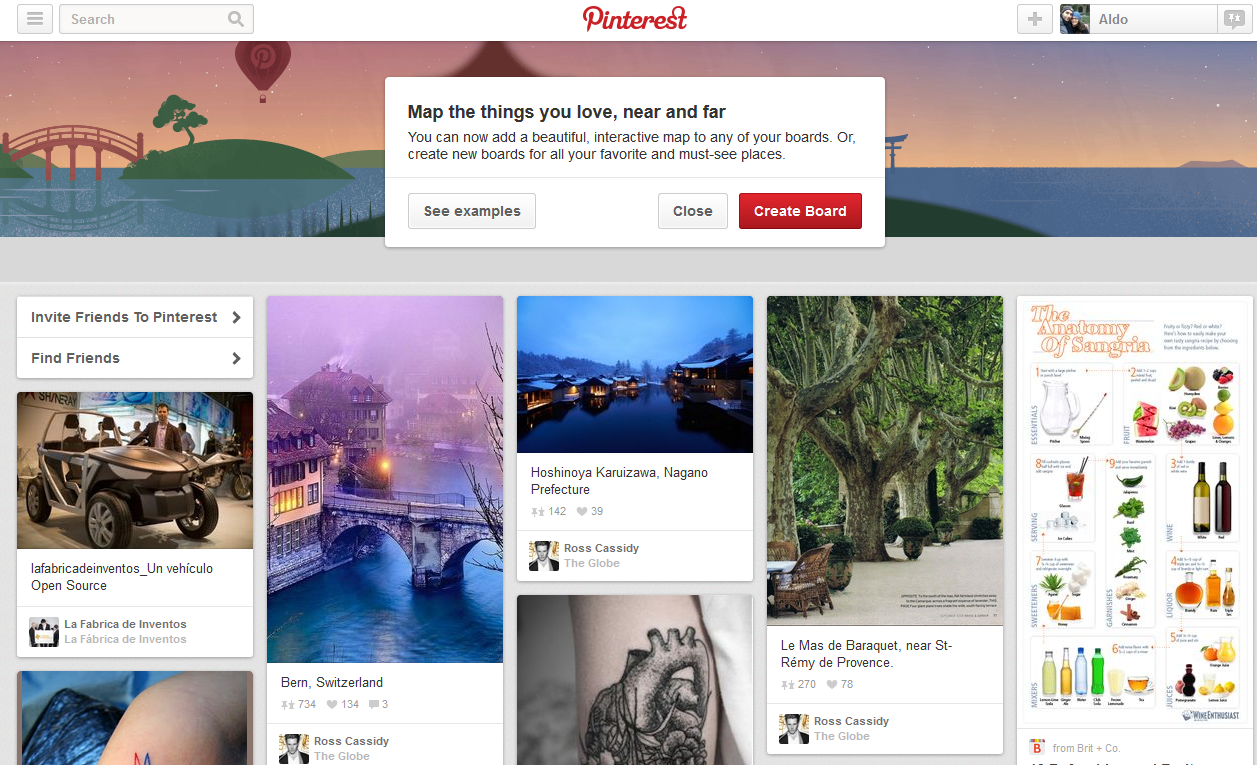Click the plus add pin button
The height and width of the screenshot is (765, 1257).
pyautogui.click(x=1035, y=19)
